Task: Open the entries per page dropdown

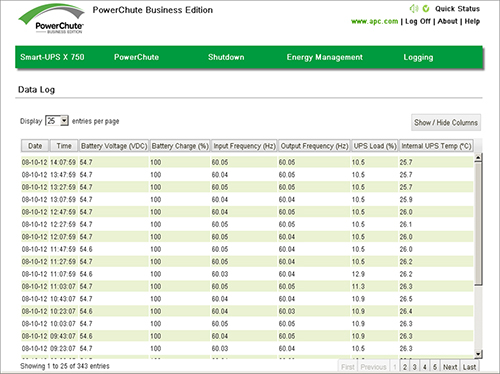Action: click(57, 121)
